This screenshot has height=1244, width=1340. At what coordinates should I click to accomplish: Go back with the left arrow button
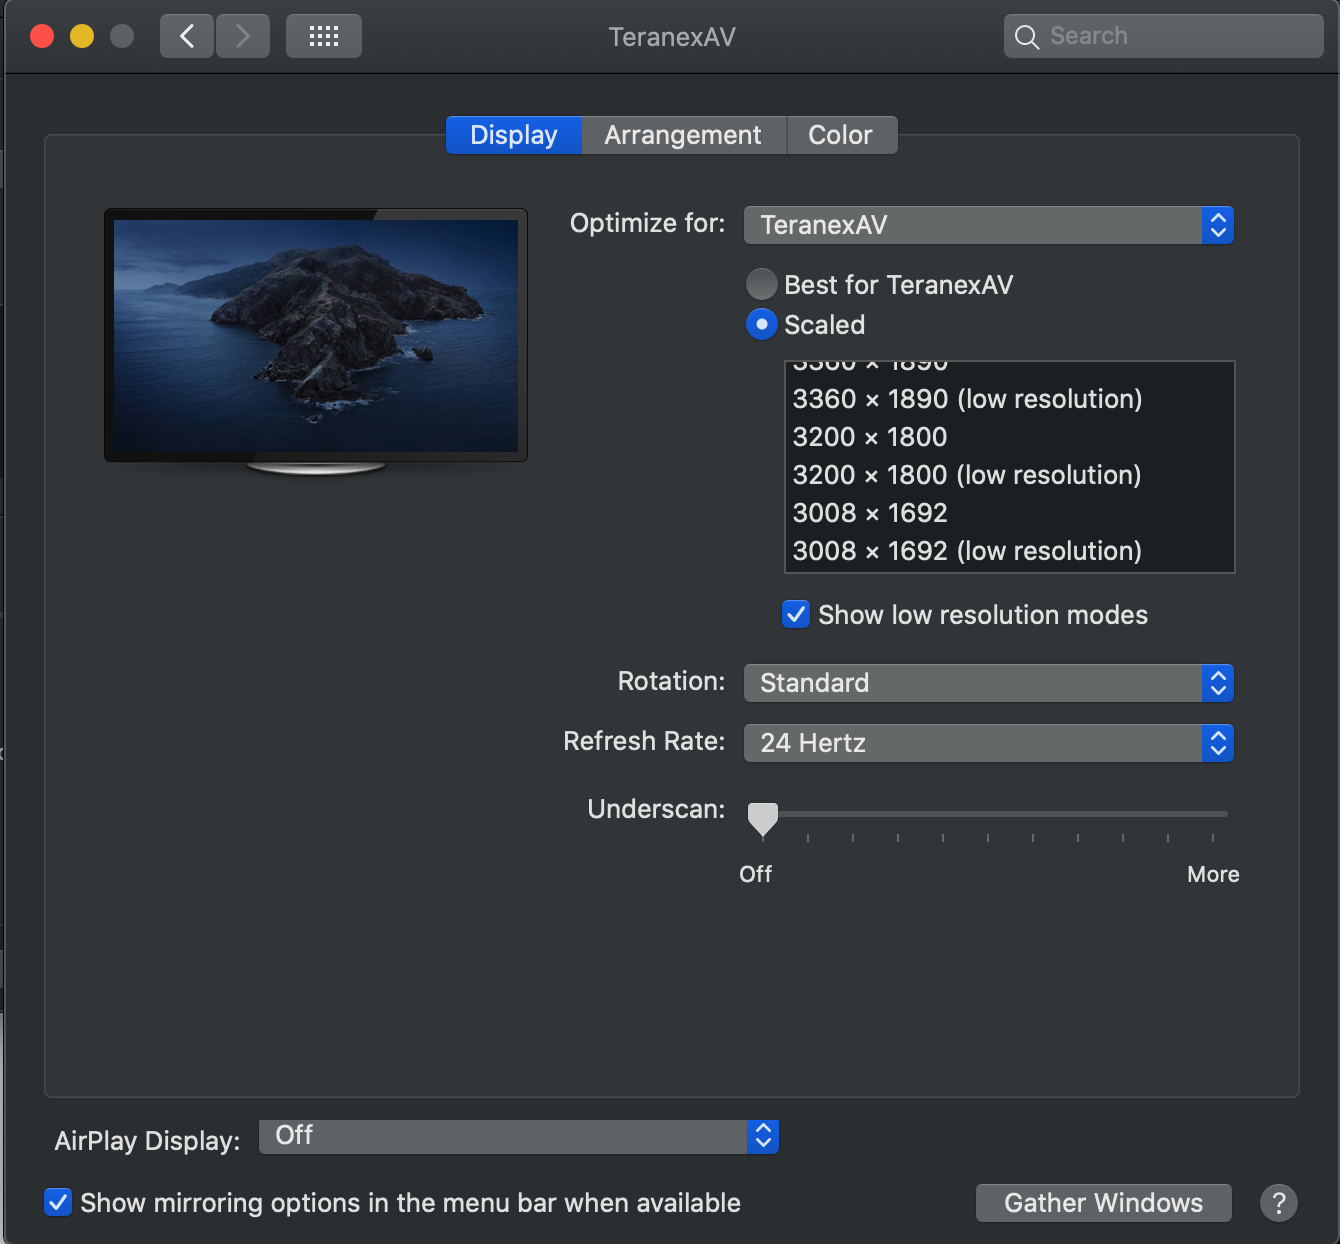click(x=187, y=37)
